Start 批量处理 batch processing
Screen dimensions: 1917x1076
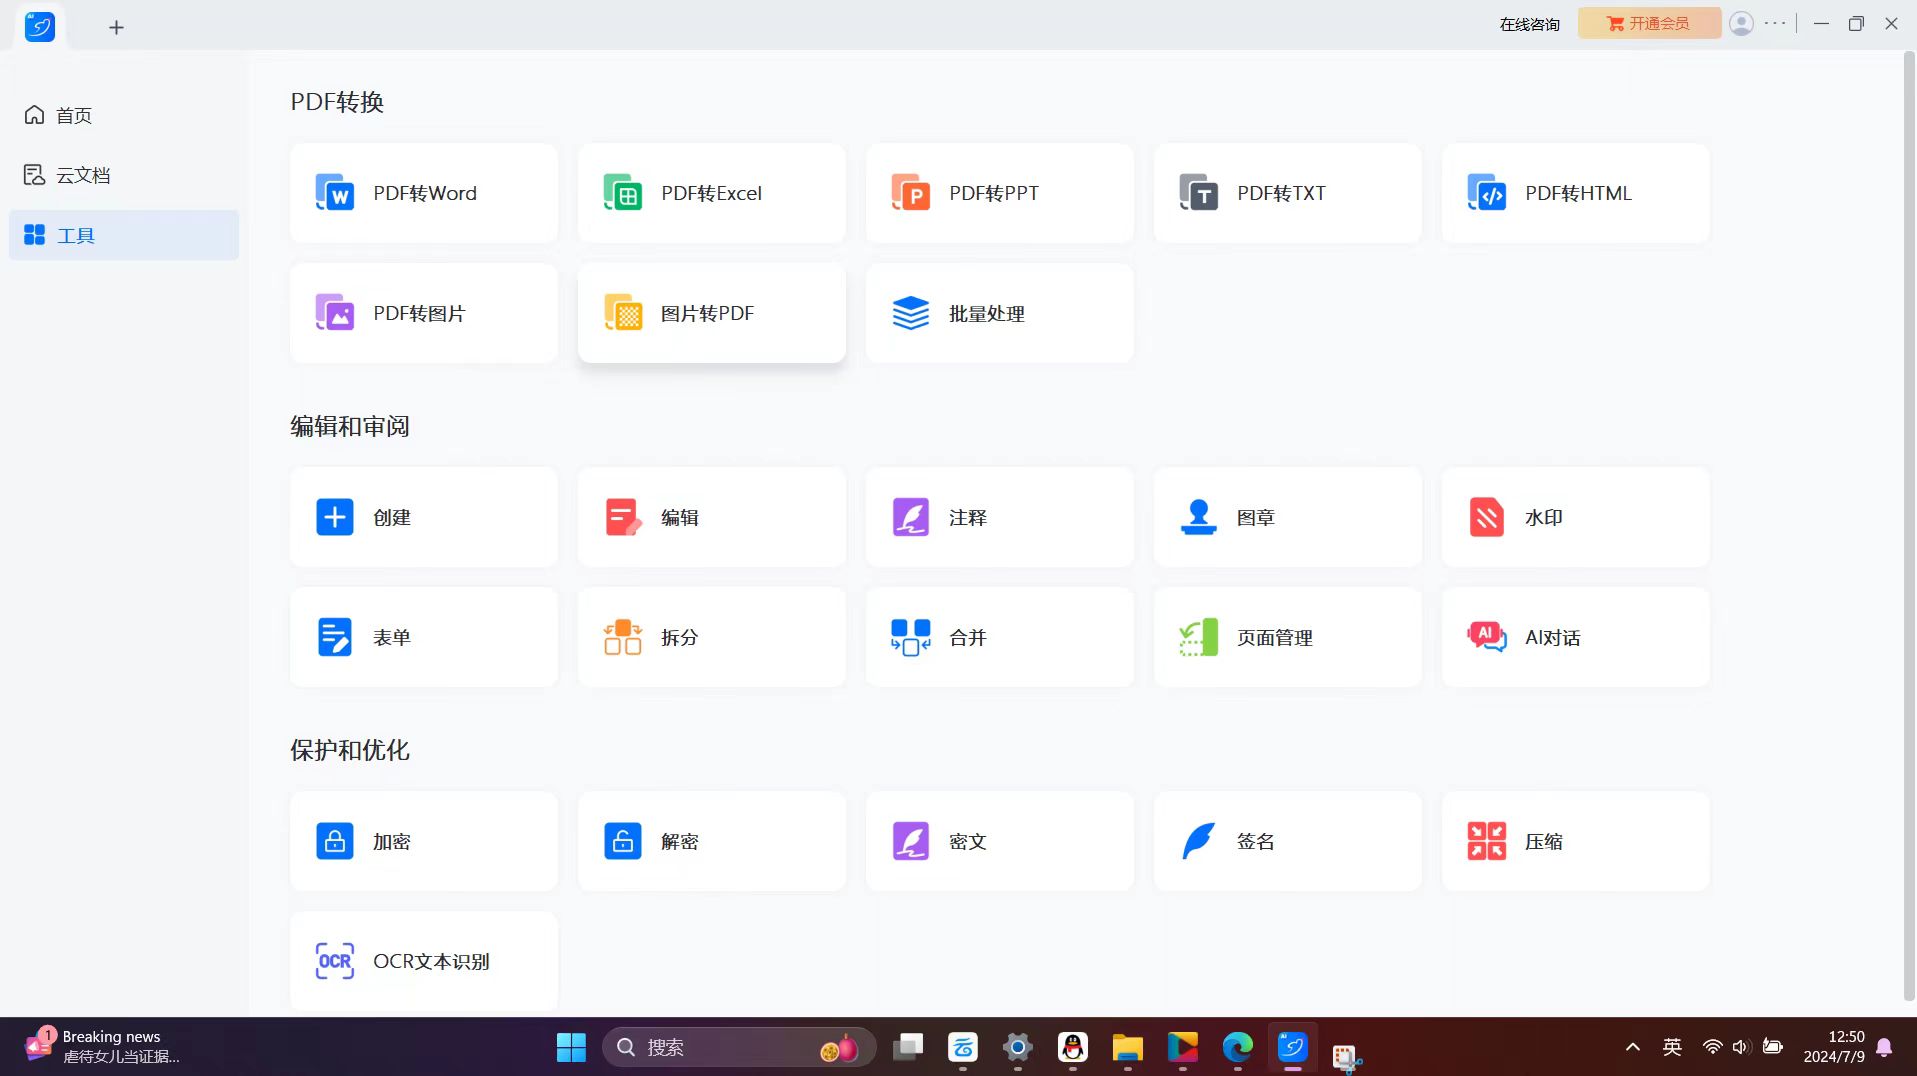999,313
